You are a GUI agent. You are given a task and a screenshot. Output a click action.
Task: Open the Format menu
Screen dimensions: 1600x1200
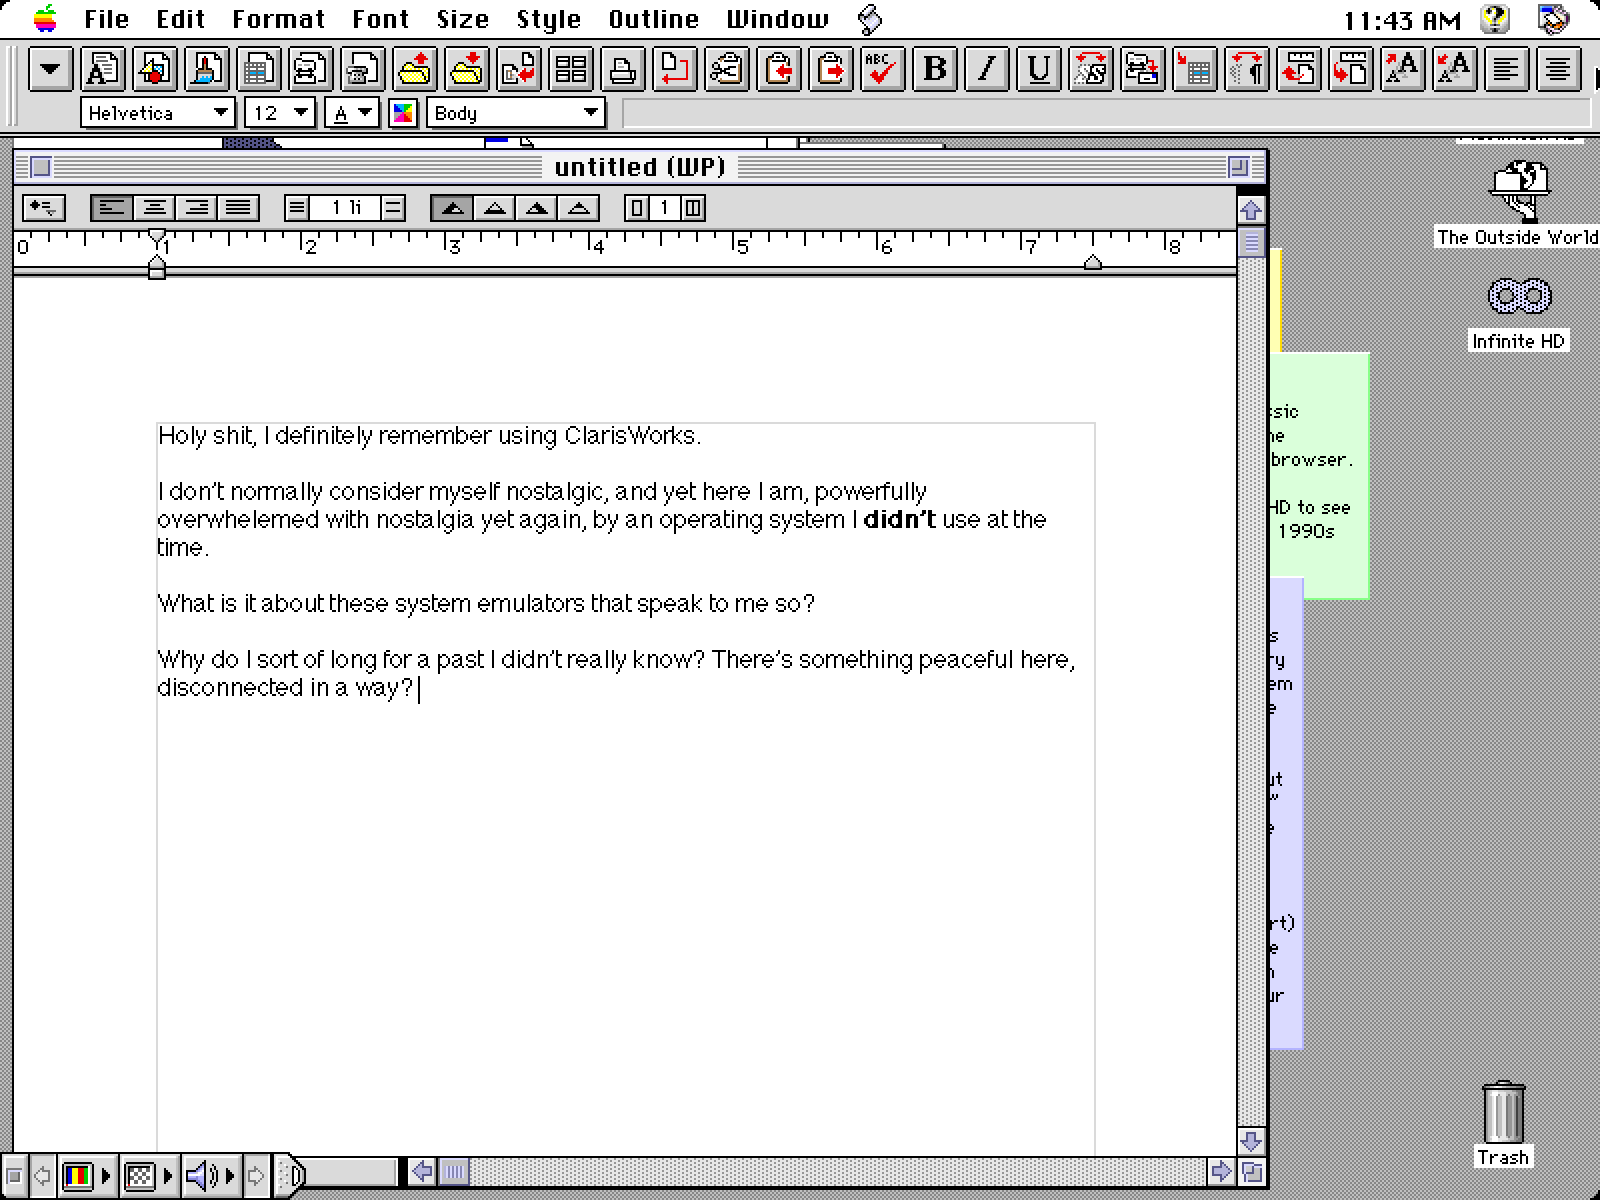(278, 19)
